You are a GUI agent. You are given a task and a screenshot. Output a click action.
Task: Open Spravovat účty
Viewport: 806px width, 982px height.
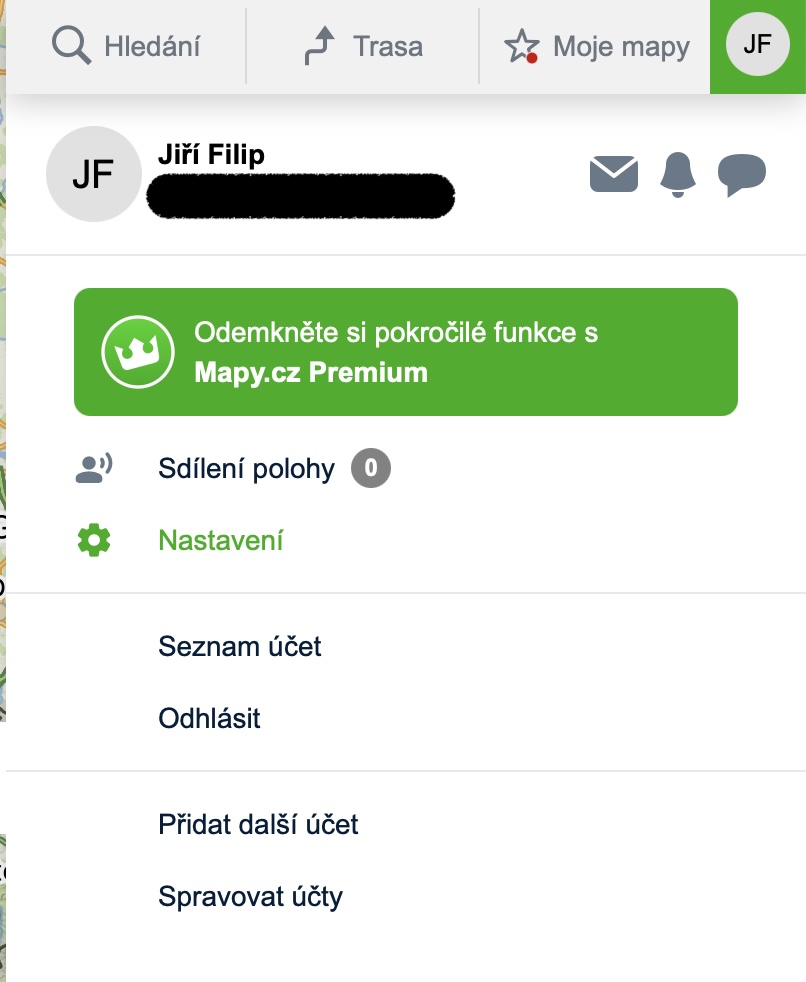pyautogui.click(x=250, y=897)
